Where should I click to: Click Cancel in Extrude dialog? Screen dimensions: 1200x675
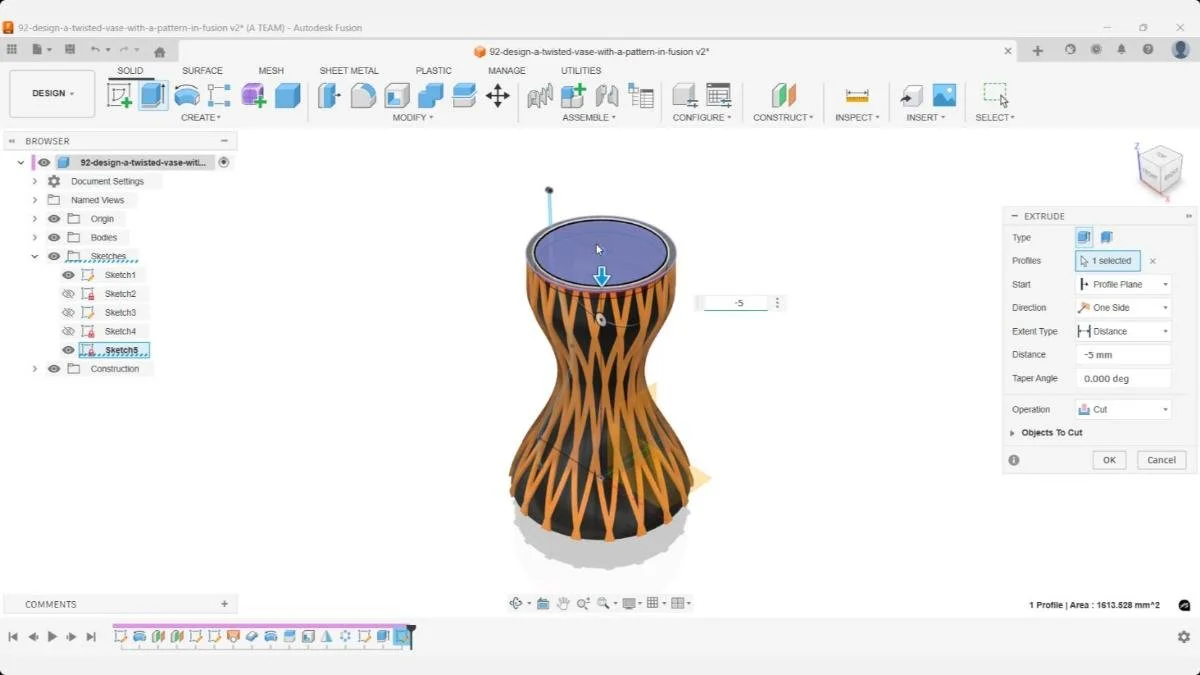[1161, 460]
